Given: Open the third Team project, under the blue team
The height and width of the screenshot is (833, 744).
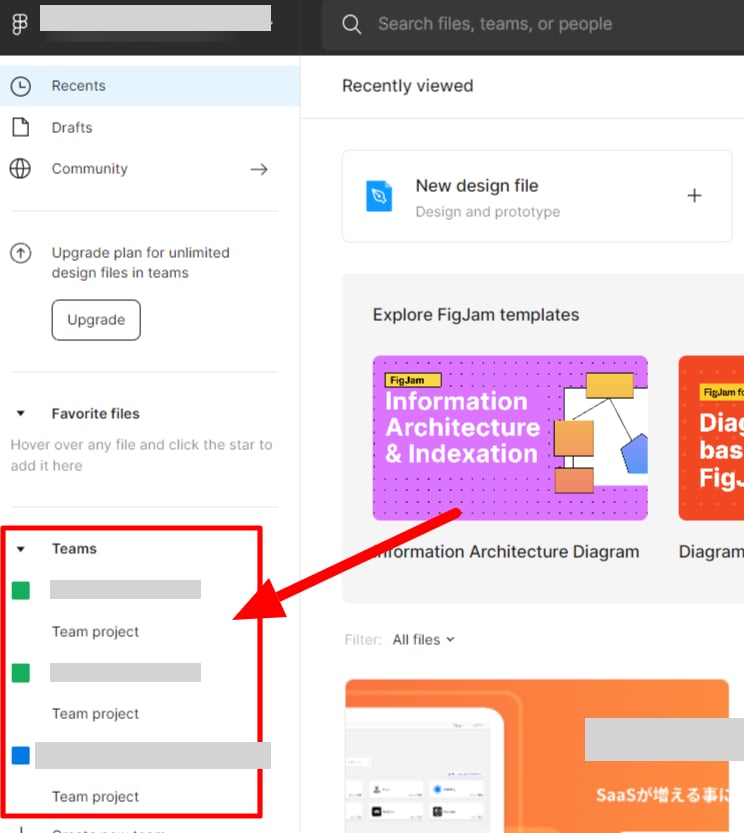Looking at the screenshot, I should tap(95, 796).
